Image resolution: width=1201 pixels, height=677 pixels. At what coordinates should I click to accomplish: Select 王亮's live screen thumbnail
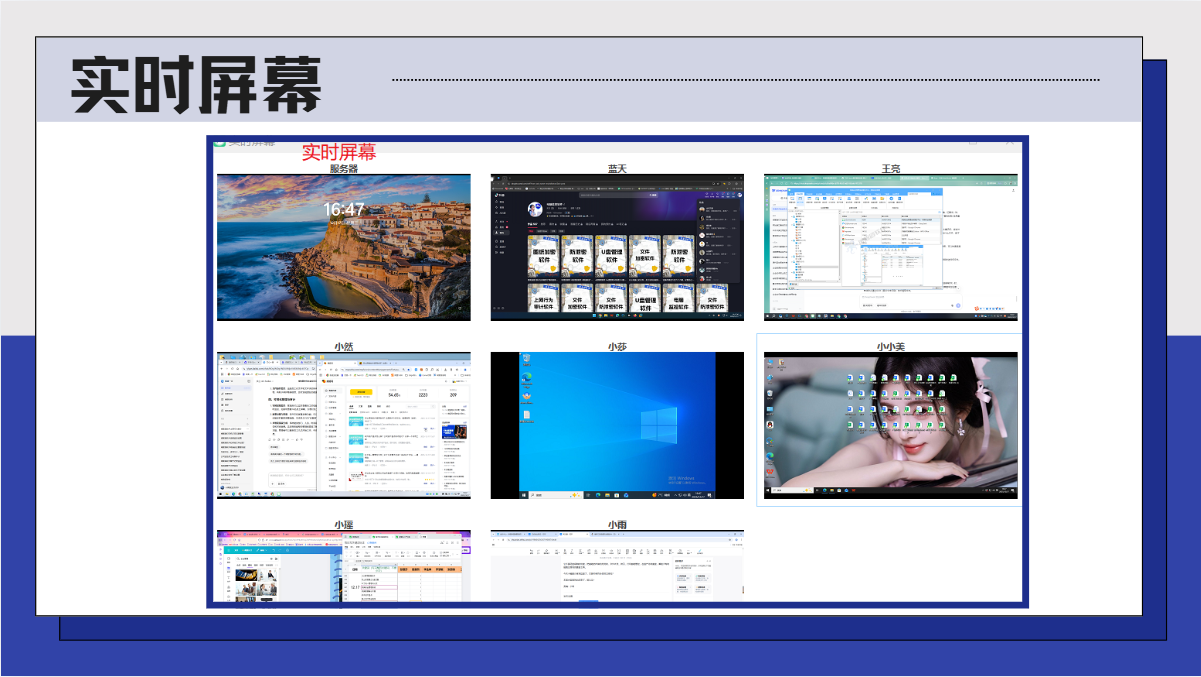[x=890, y=247]
